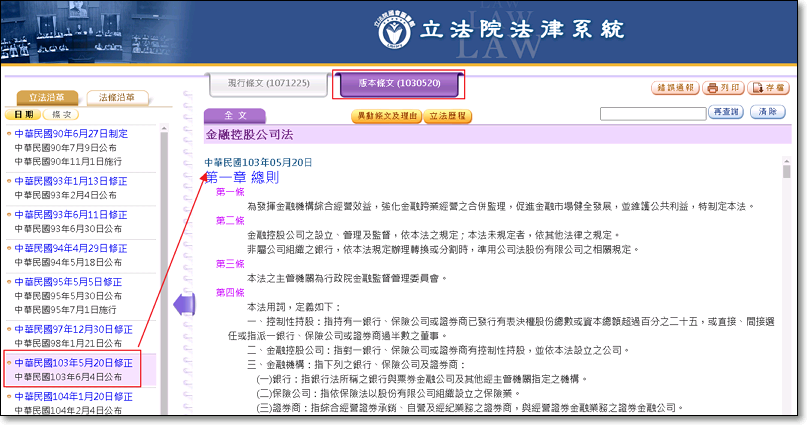807x425 pixels.
Task: Open the 立法沿革 sidebar tab
Action: click(x=46, y=98)
